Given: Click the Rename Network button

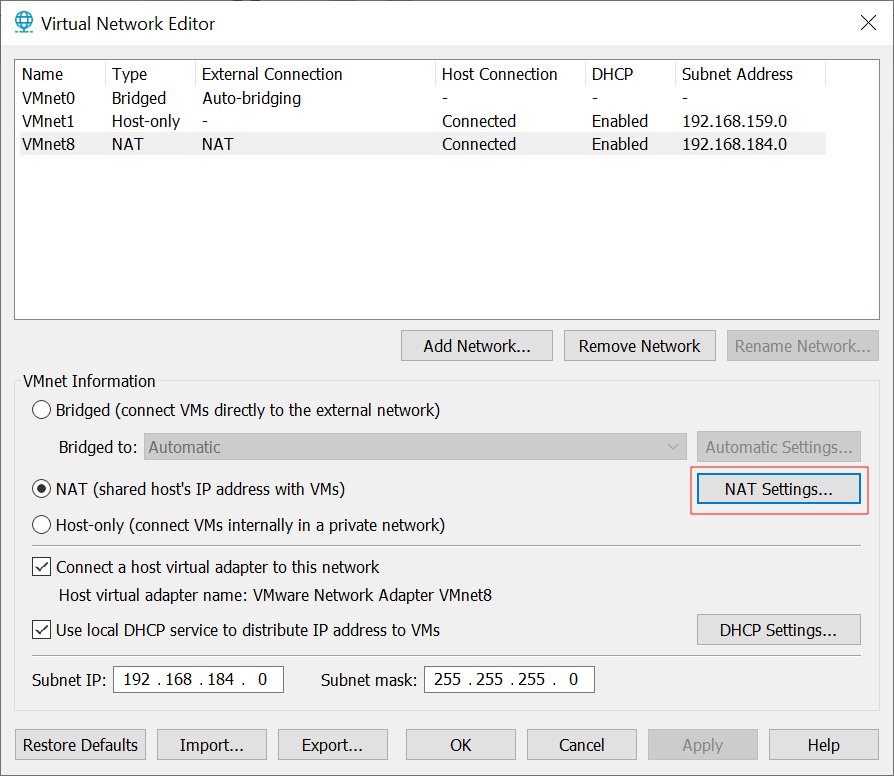Looking at the screenshot, I should pyautogui.click(x=803, y=346).
